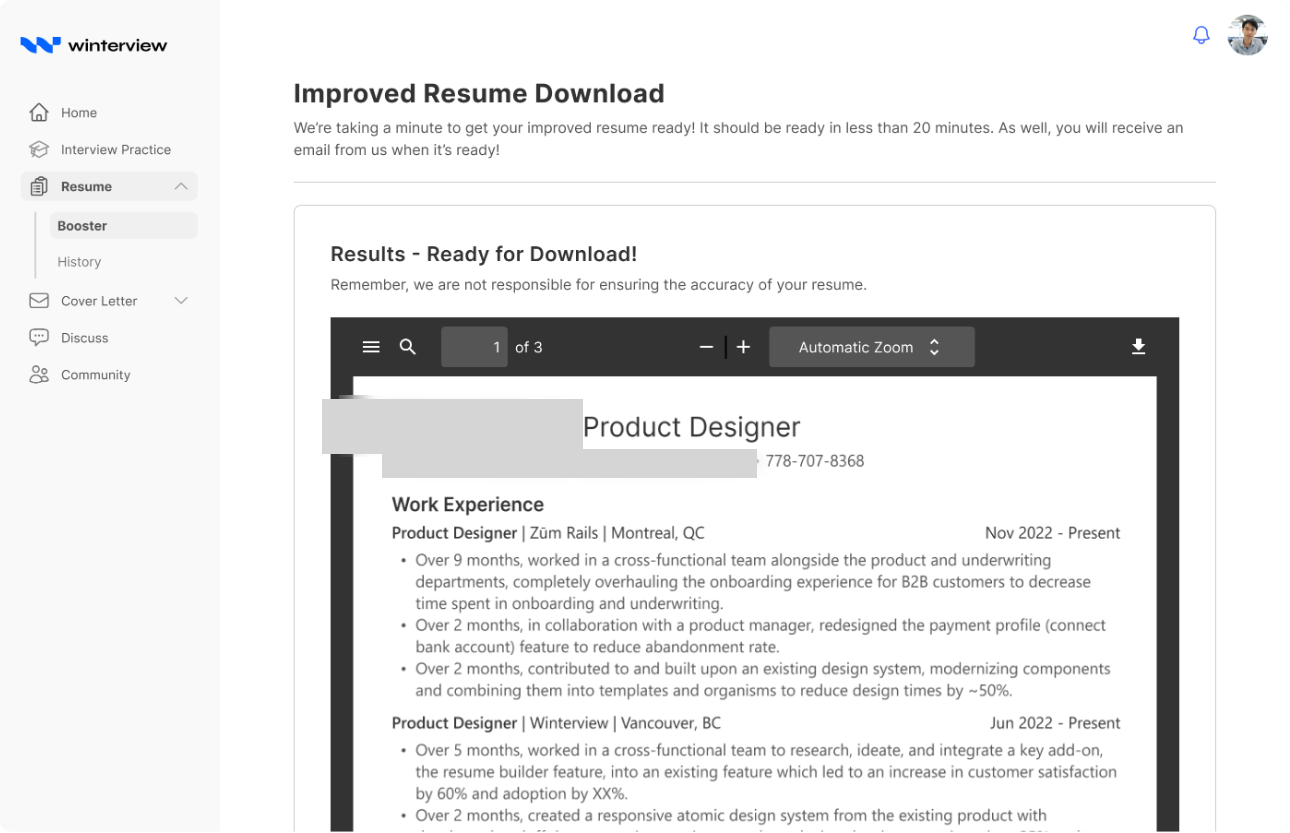Collapse the Resume section chevron
This screenshot has width=1290, height=833.
(181, 186)
